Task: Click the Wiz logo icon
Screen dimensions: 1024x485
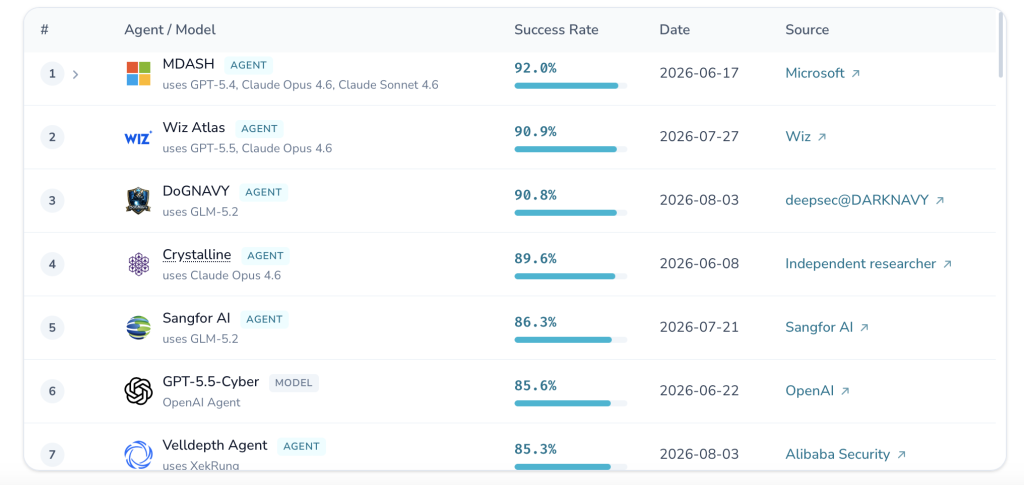Action: 138,137
